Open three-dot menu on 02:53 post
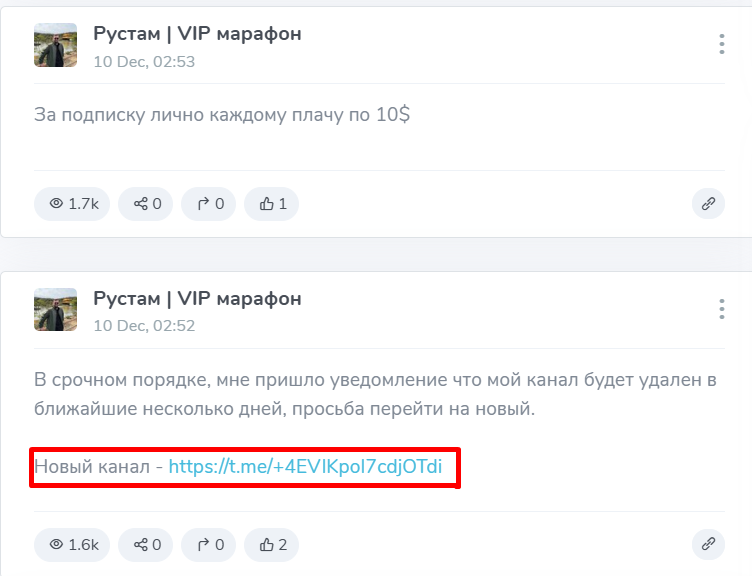752x576 pixels. (x=721, y=44)
